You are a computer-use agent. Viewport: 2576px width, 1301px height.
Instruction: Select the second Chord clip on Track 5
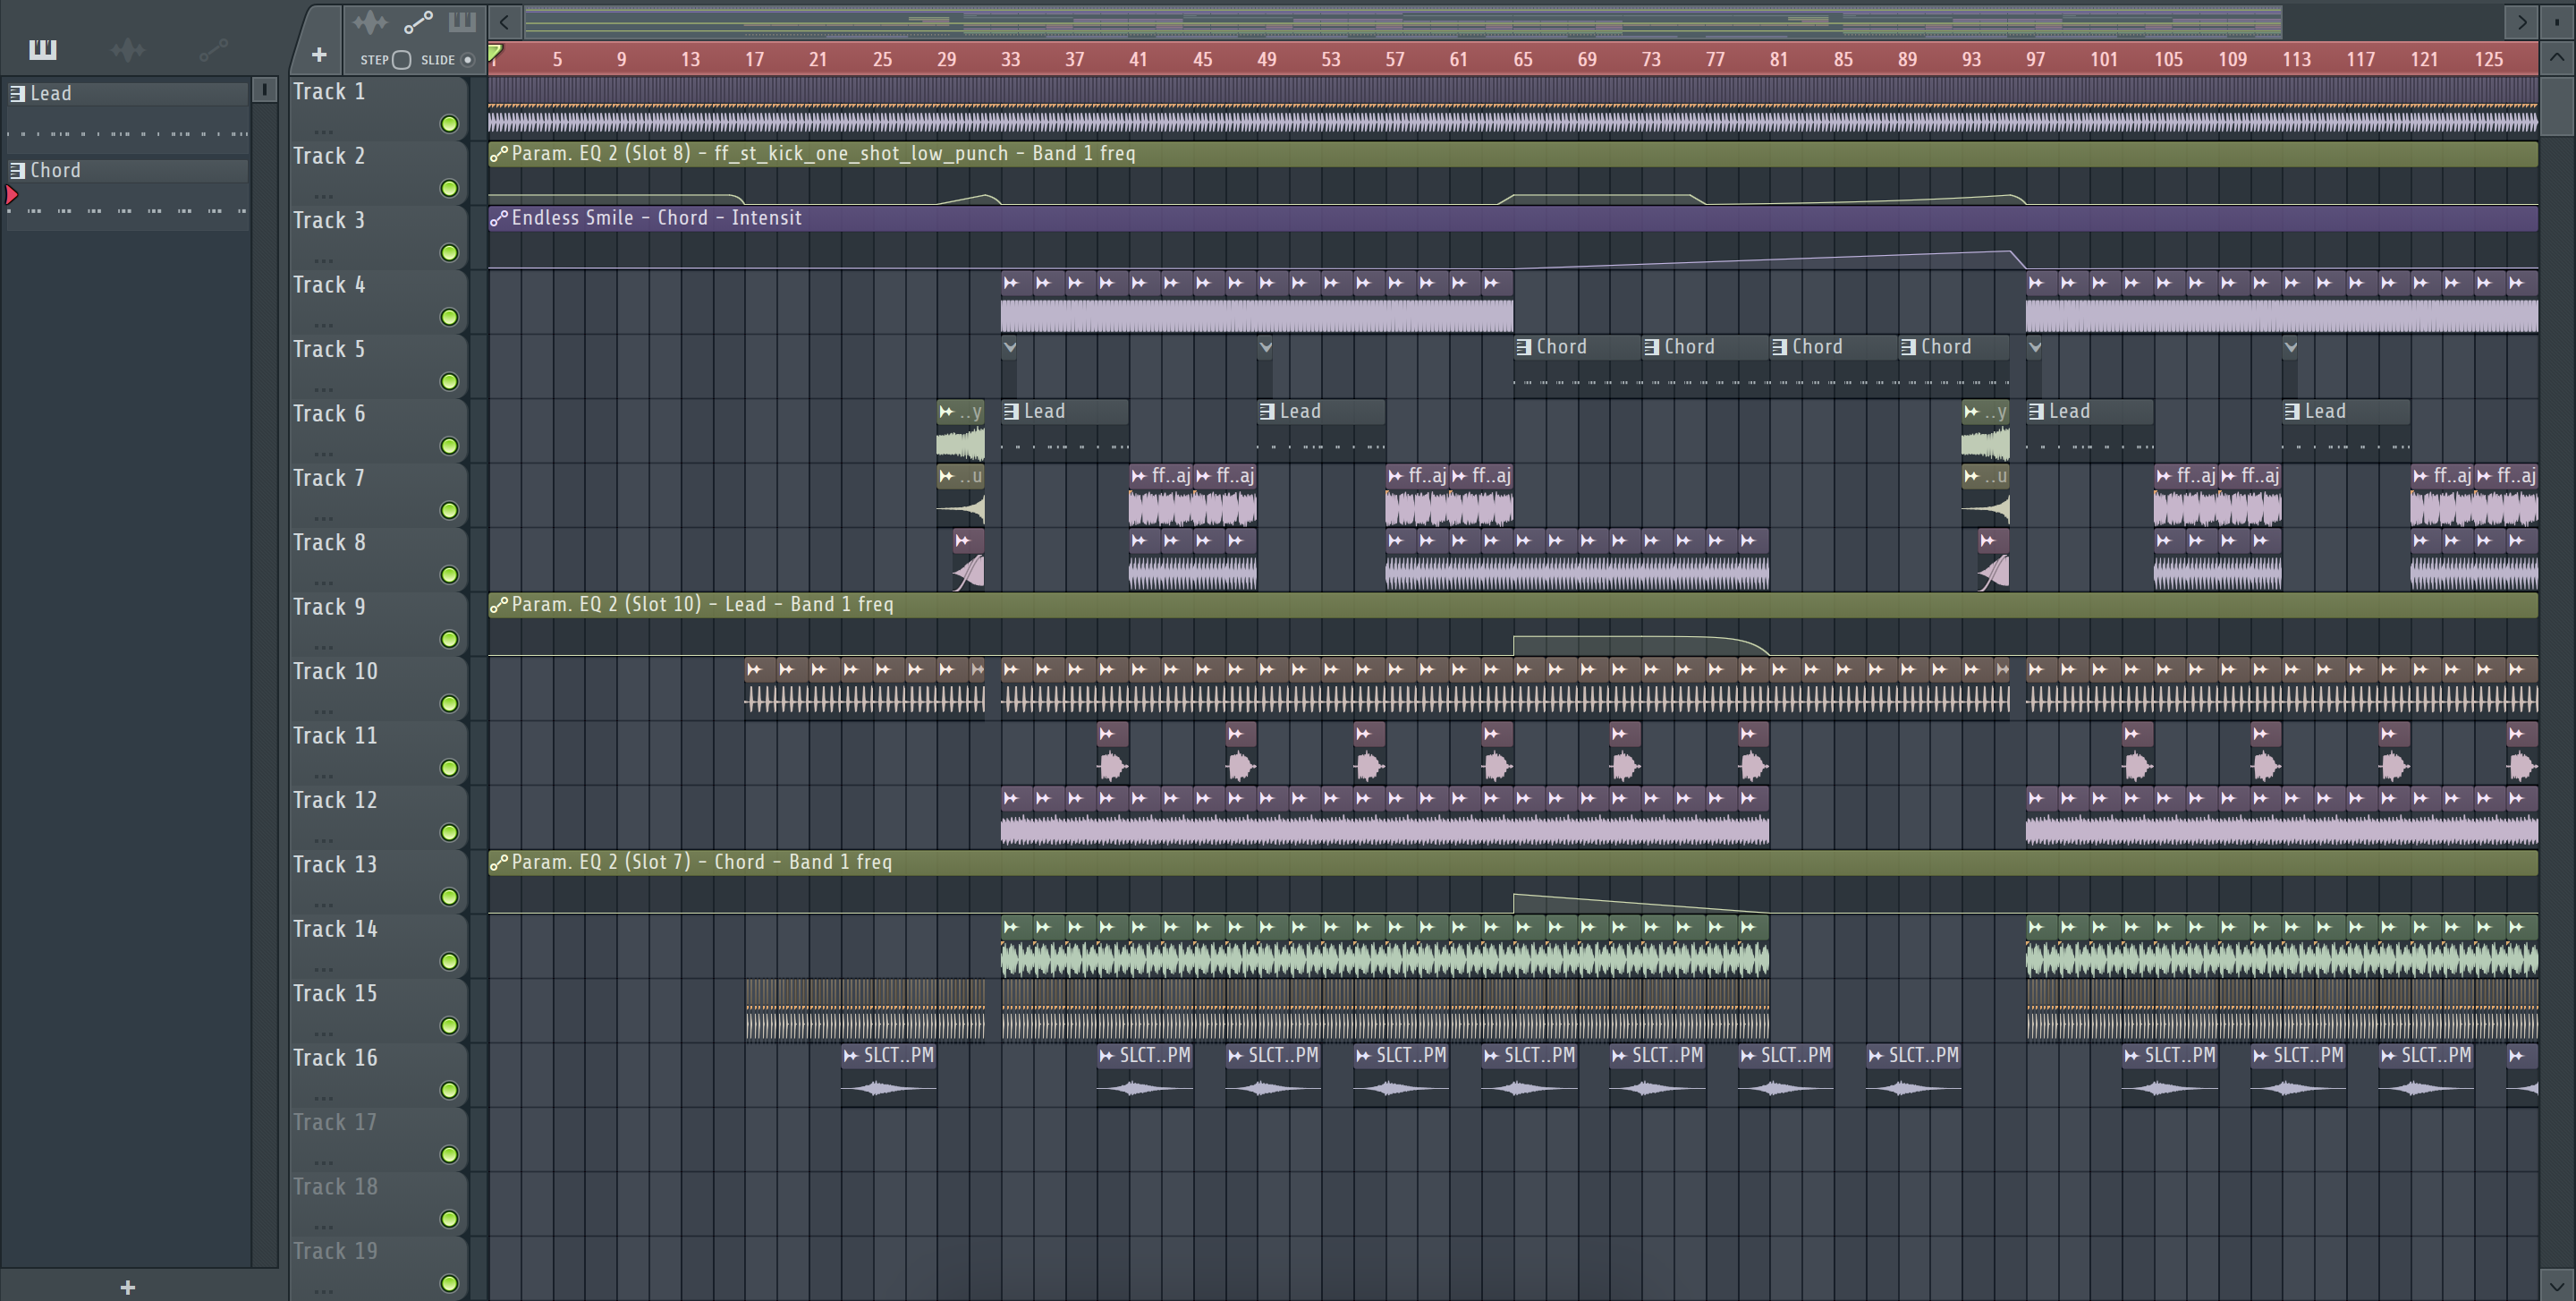[1705, 365]
